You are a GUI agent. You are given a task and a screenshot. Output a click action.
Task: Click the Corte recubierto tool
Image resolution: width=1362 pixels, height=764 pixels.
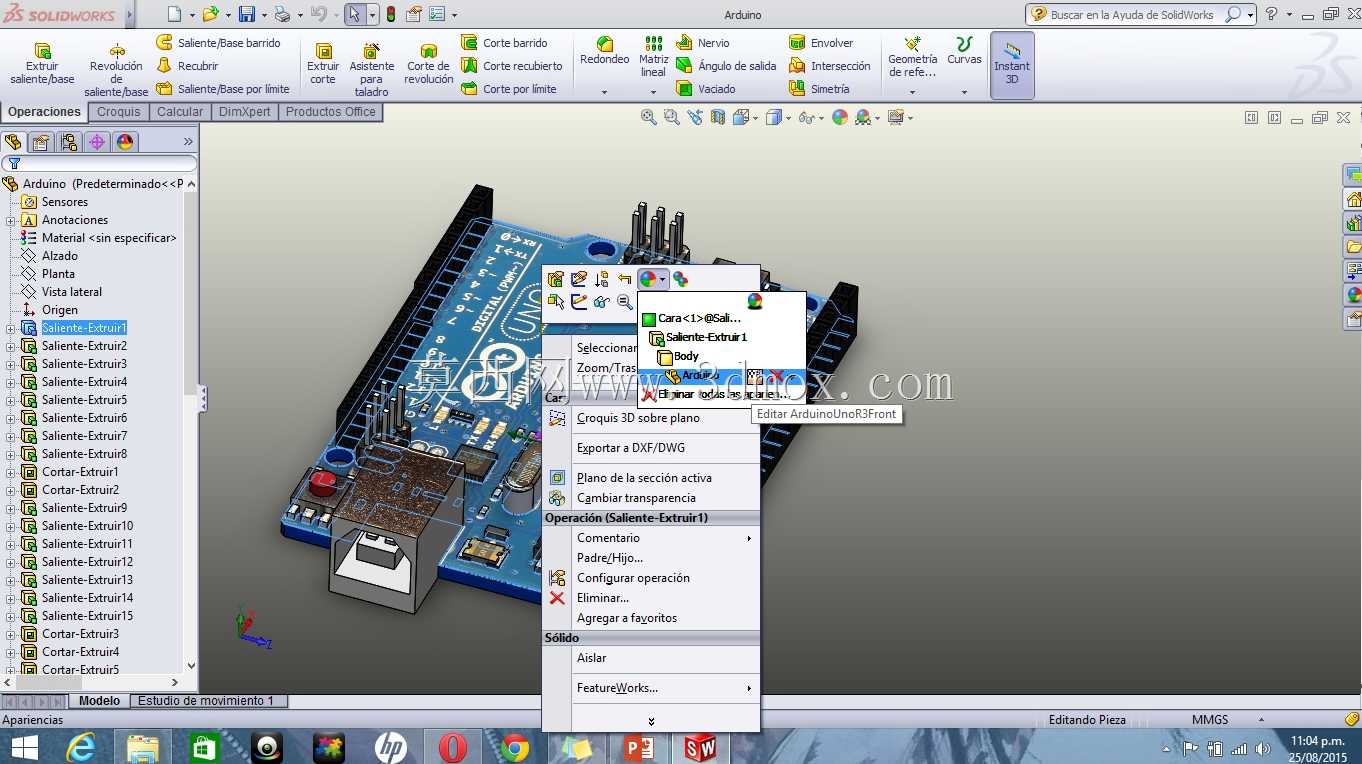pos(512,66)
